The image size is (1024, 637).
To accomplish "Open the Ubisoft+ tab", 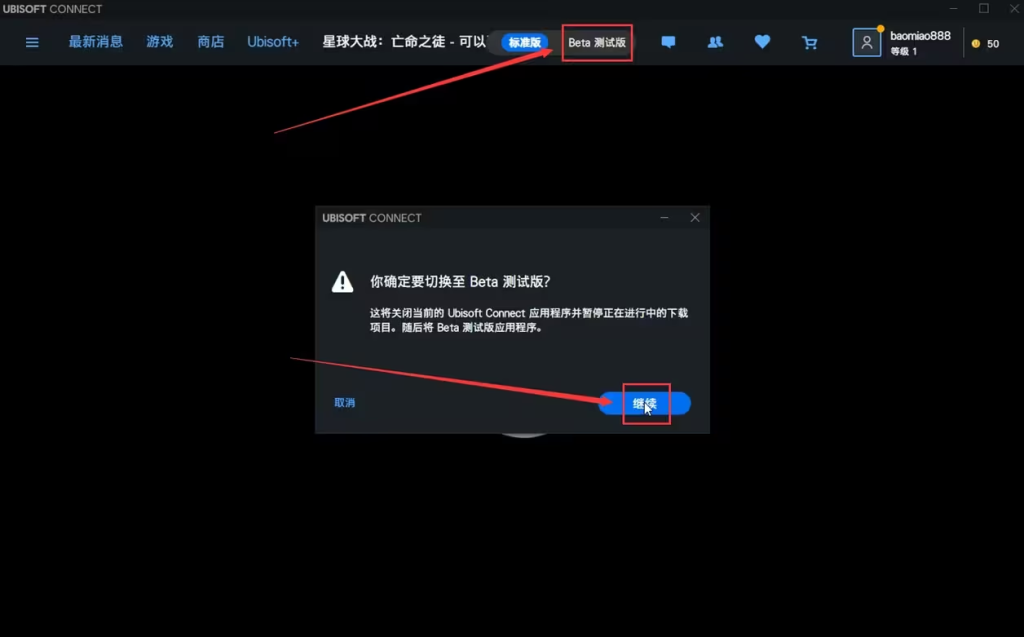I will pyautogui.click(x=272, y=42).
